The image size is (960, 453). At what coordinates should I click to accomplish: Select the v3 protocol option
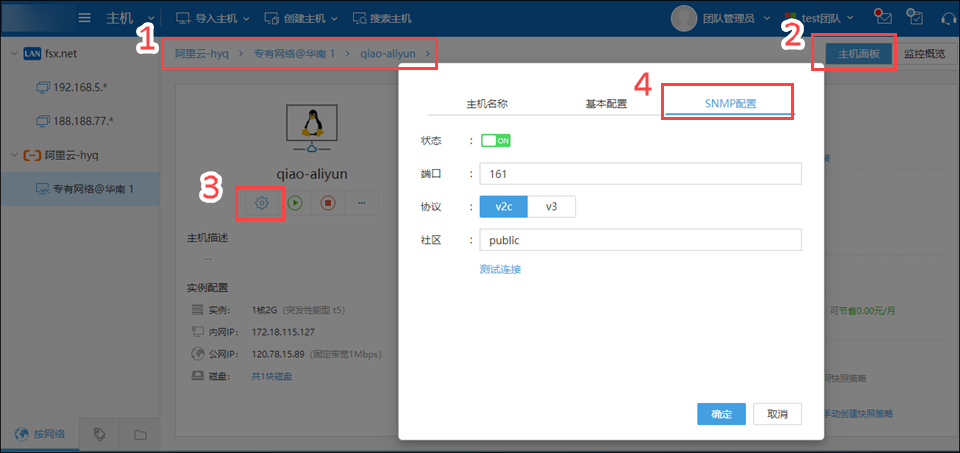coord(552,207)
